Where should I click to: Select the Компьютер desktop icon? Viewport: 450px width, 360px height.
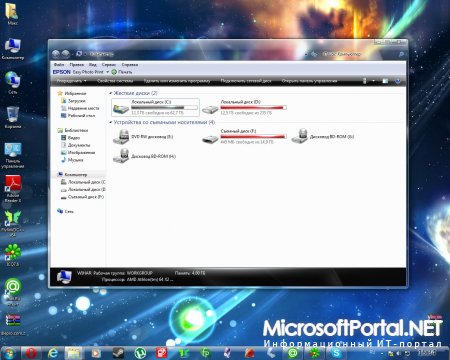click(13, 49)
